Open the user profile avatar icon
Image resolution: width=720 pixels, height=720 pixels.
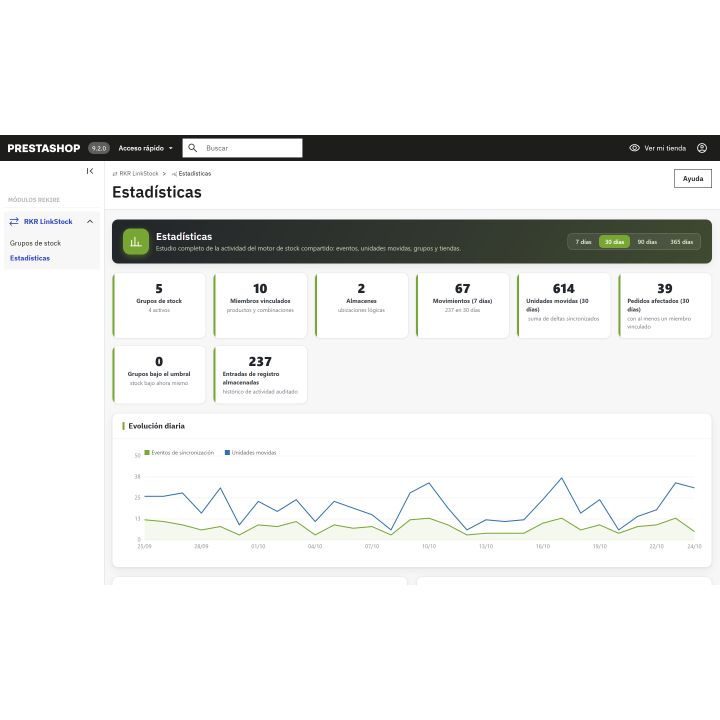click(x=702, y=148)
